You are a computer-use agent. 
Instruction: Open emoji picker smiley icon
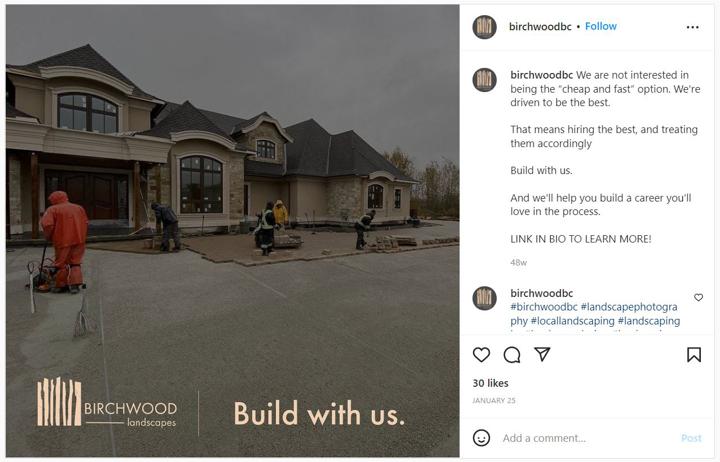tap(481, 438)
